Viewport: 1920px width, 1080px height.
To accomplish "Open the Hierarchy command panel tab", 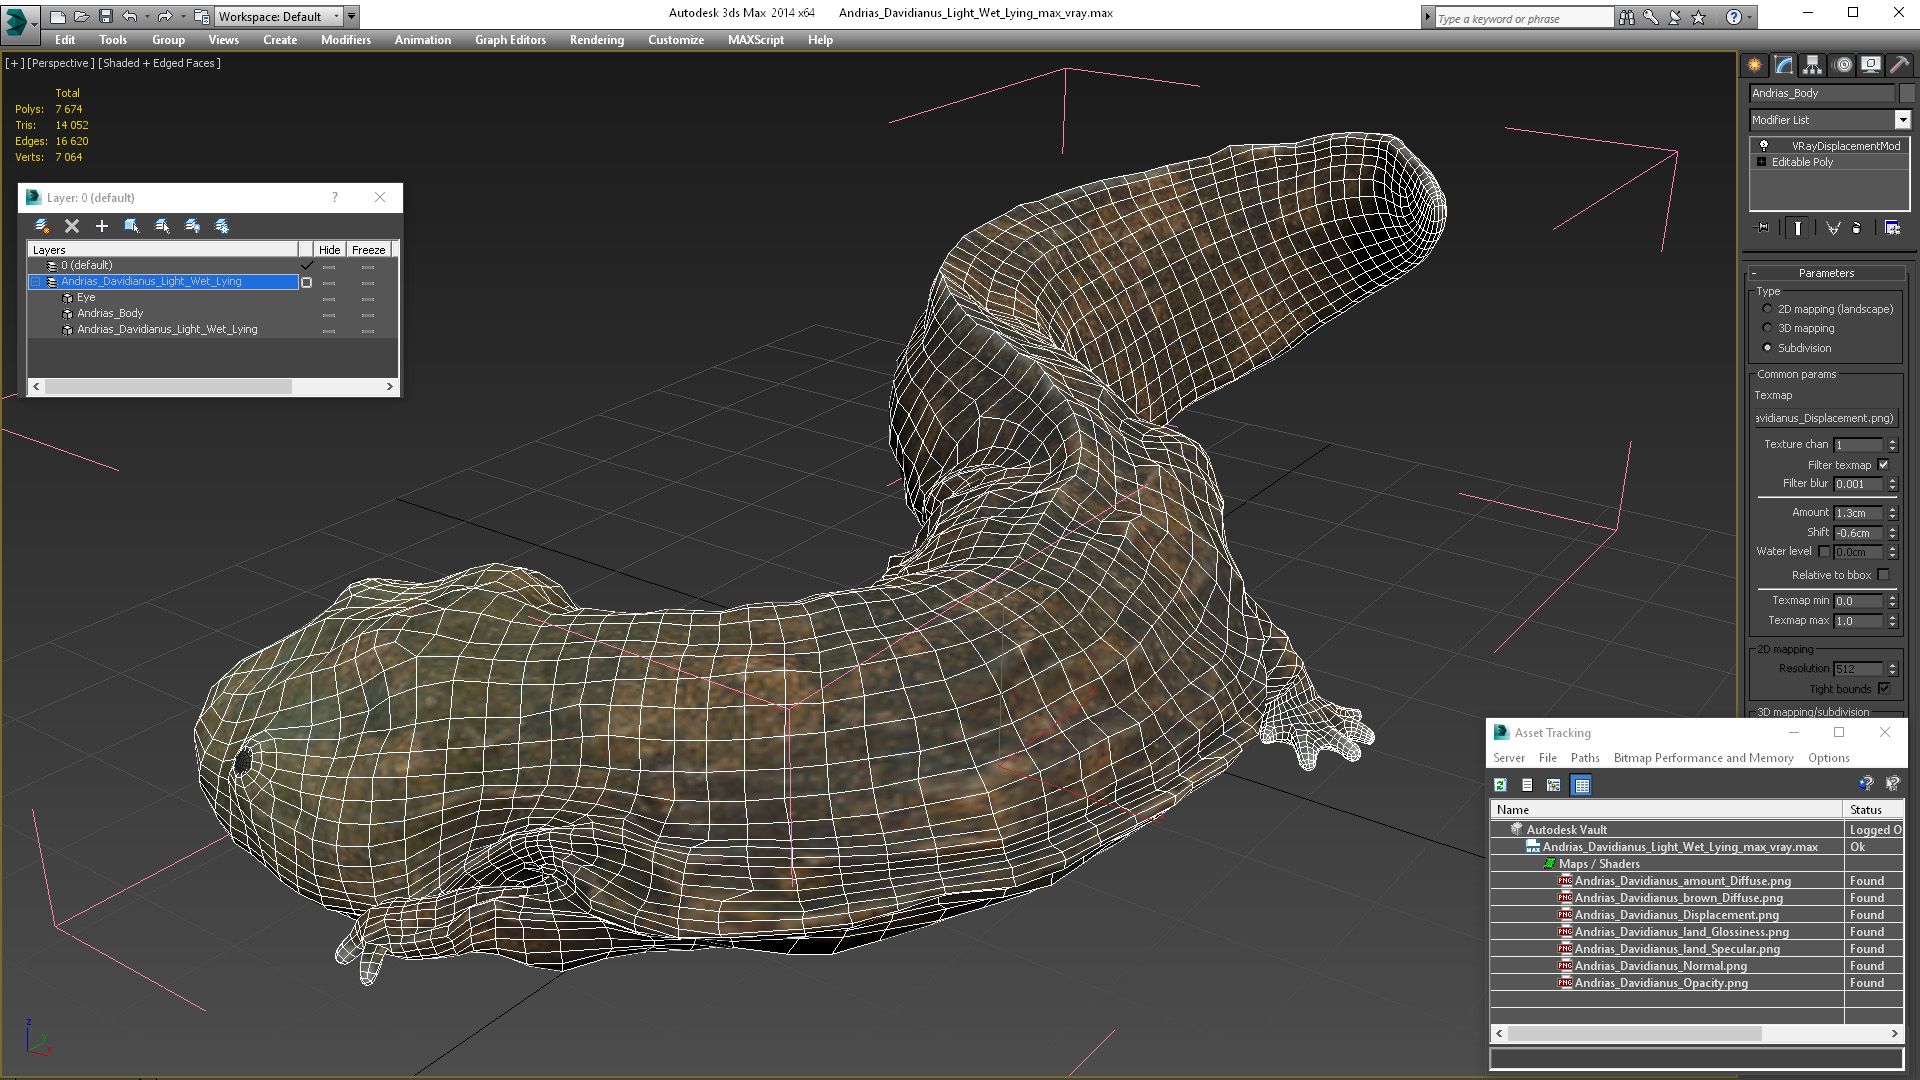I will click(1813, 65).
